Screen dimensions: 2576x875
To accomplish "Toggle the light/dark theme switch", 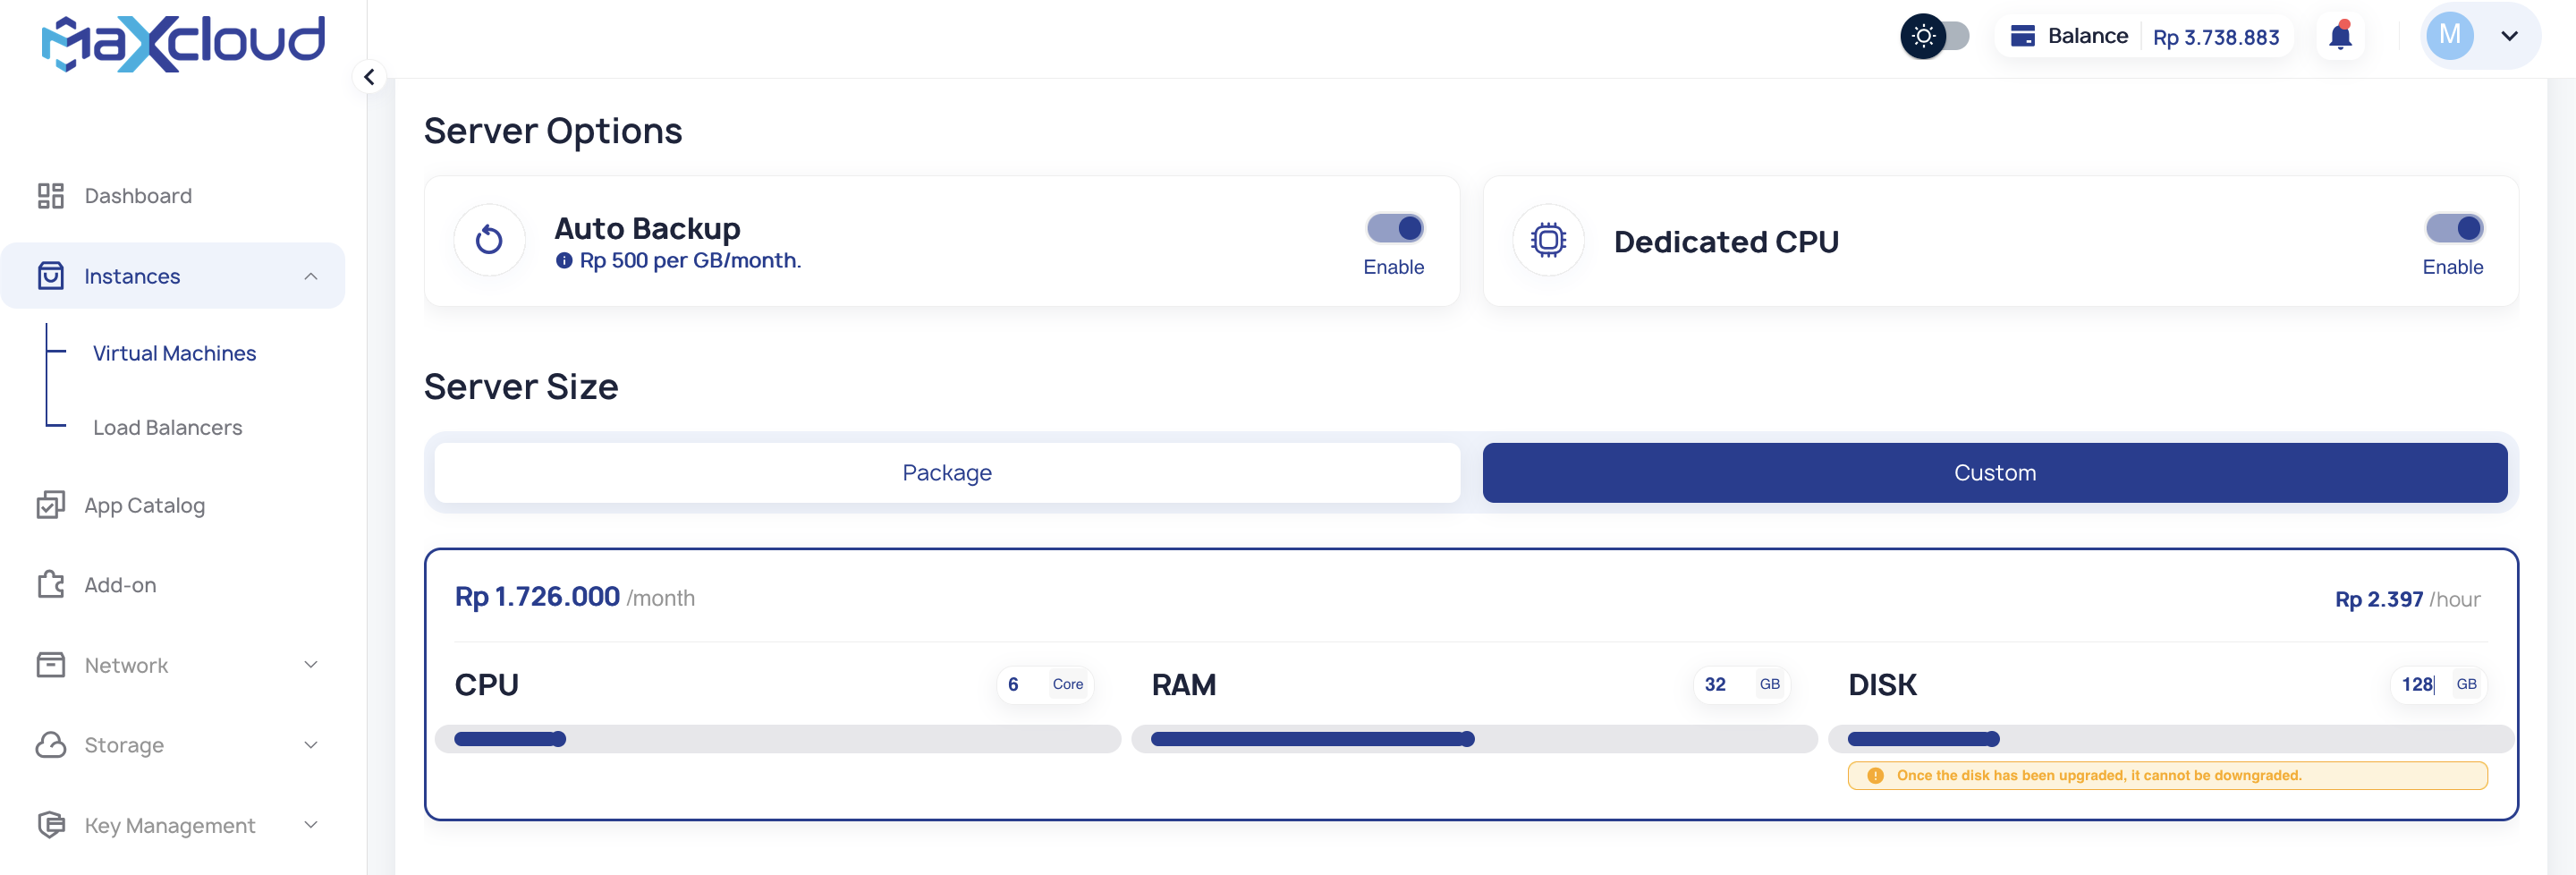I will [x=1935, y=37].
